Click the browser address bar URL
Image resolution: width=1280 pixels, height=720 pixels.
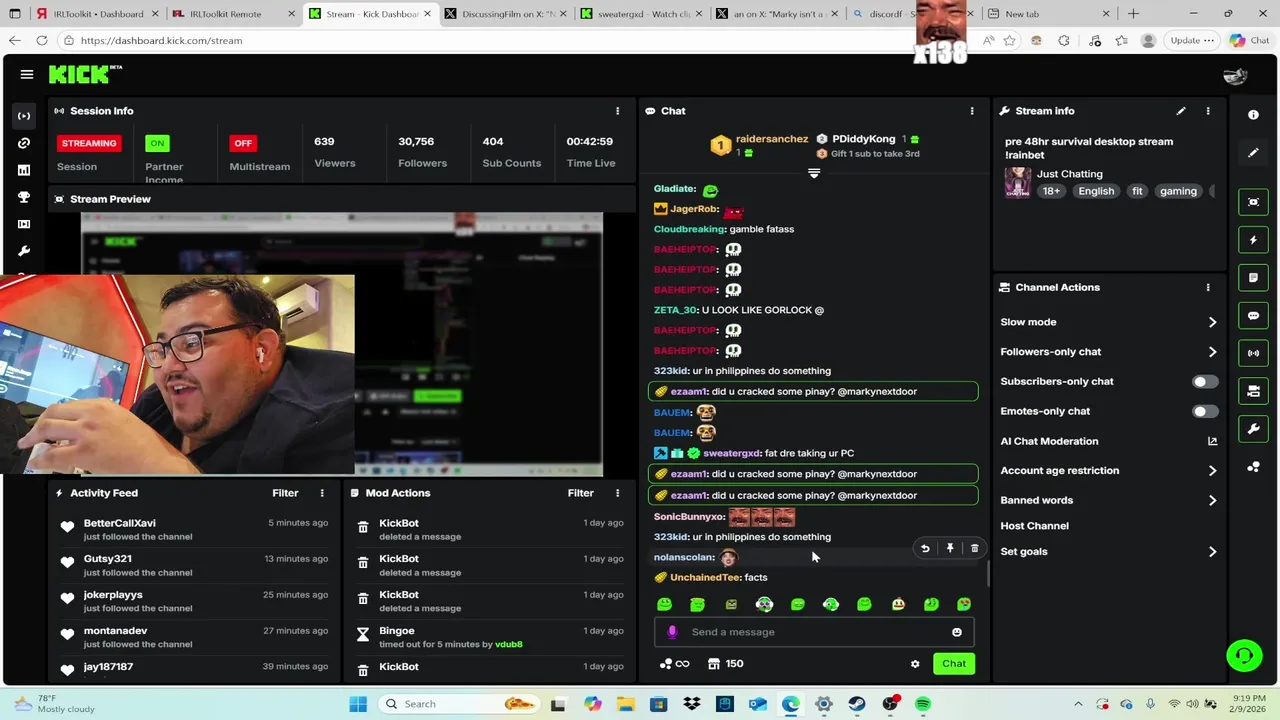click(x=161, y=41)
